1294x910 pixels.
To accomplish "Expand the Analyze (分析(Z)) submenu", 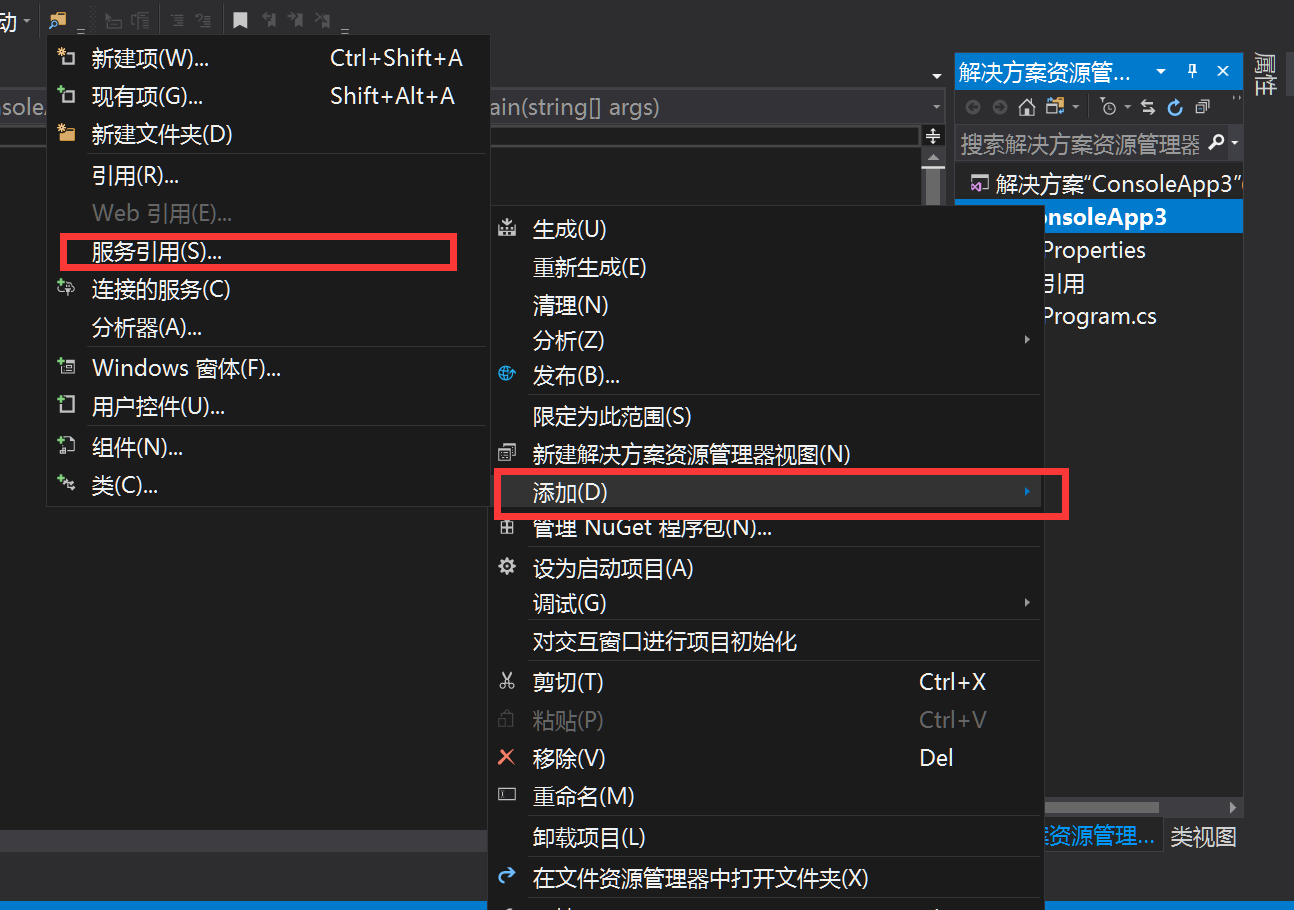I will click(766, 341).
